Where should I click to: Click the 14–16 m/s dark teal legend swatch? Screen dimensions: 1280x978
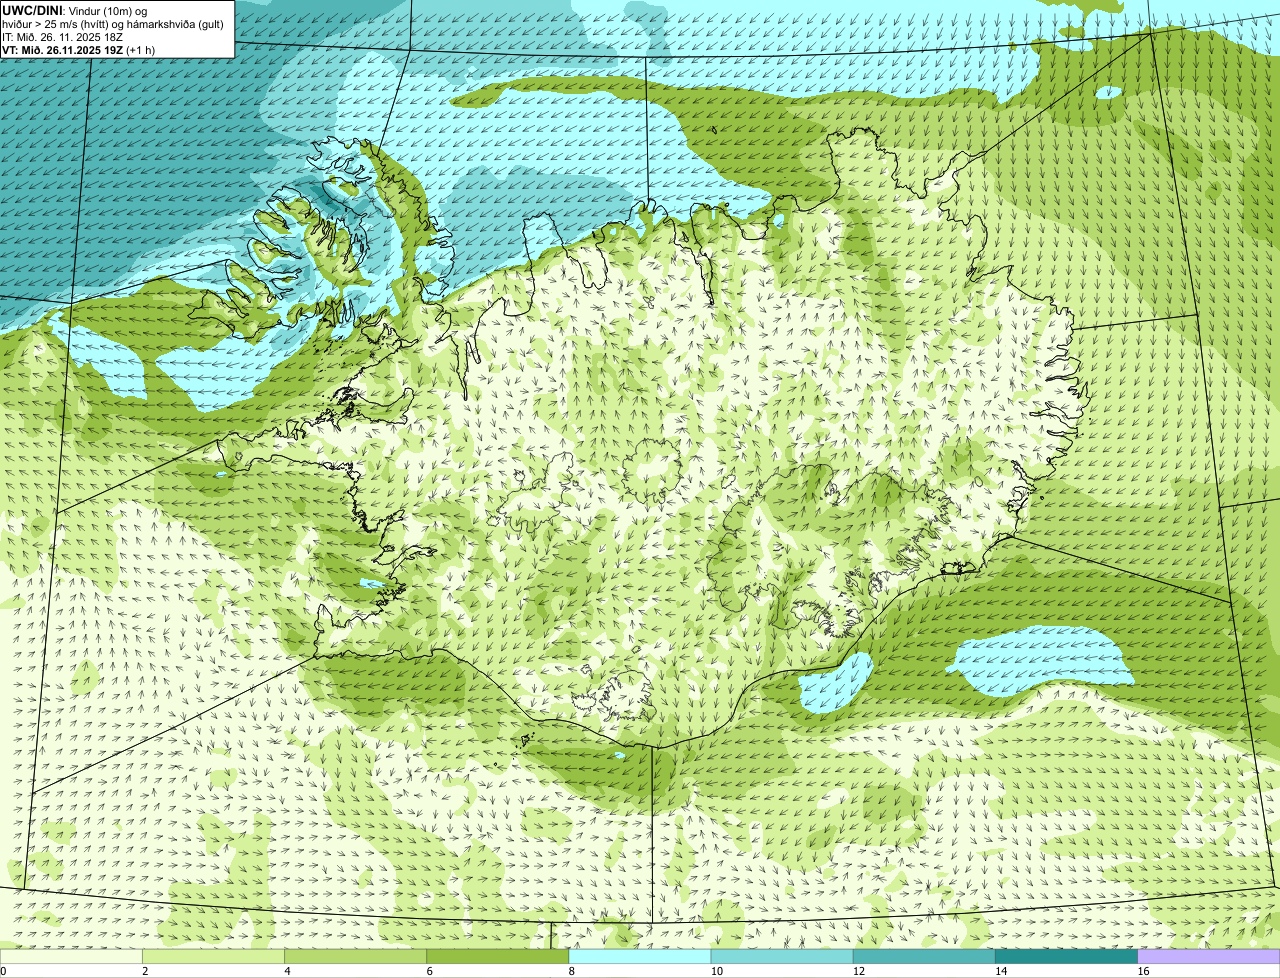pos(1067,956)
